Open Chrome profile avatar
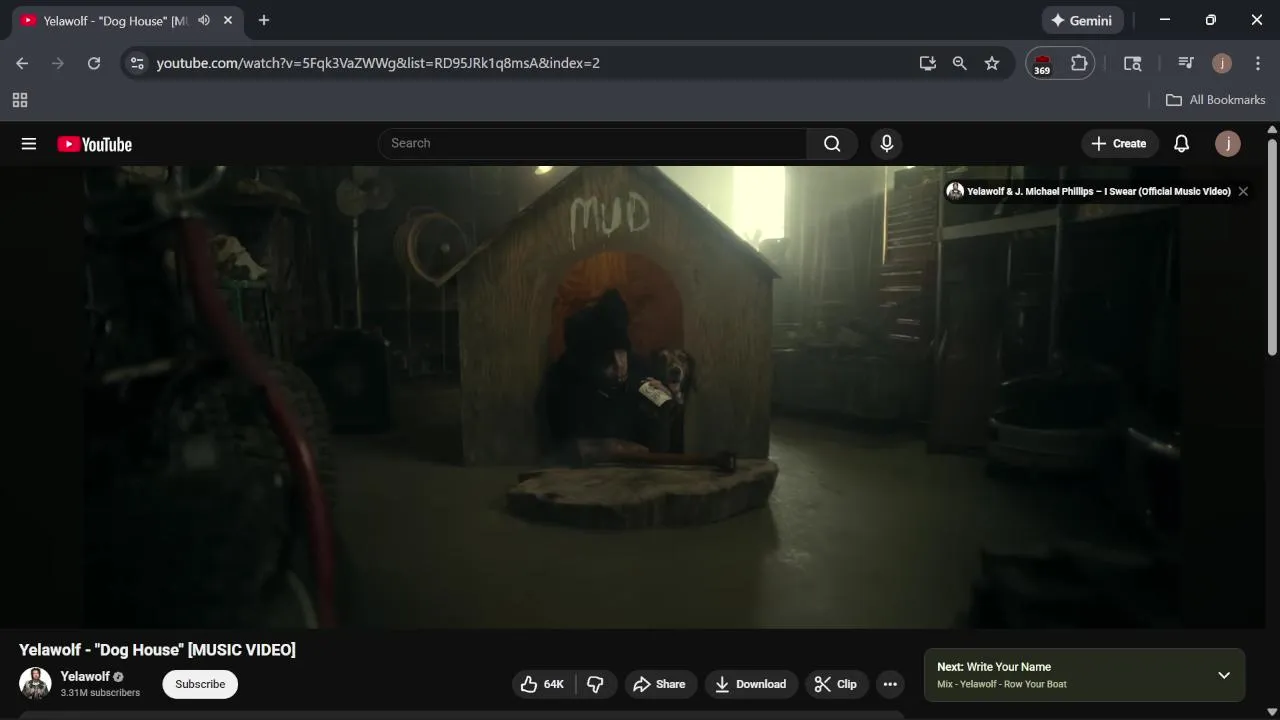The image size is (1280, 720). [x=1222, y=63]
